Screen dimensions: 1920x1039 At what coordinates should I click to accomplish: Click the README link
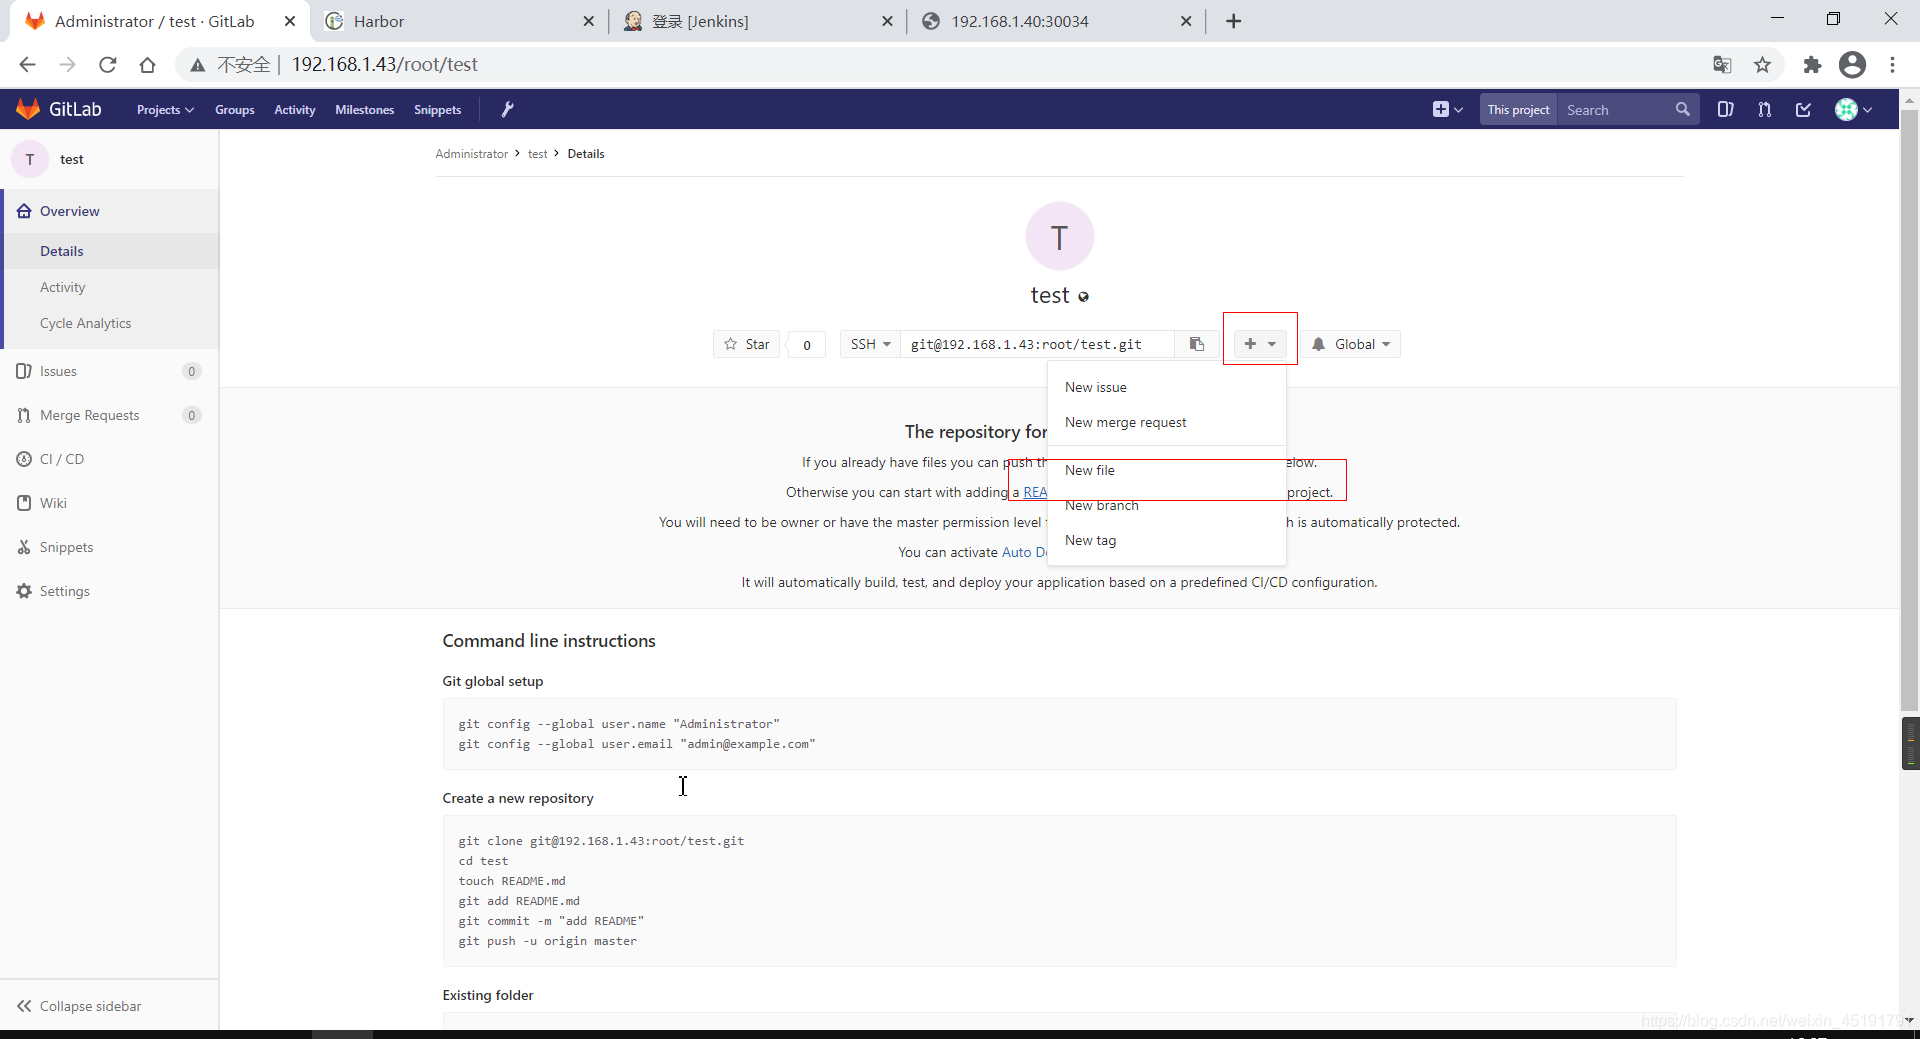1035,492
